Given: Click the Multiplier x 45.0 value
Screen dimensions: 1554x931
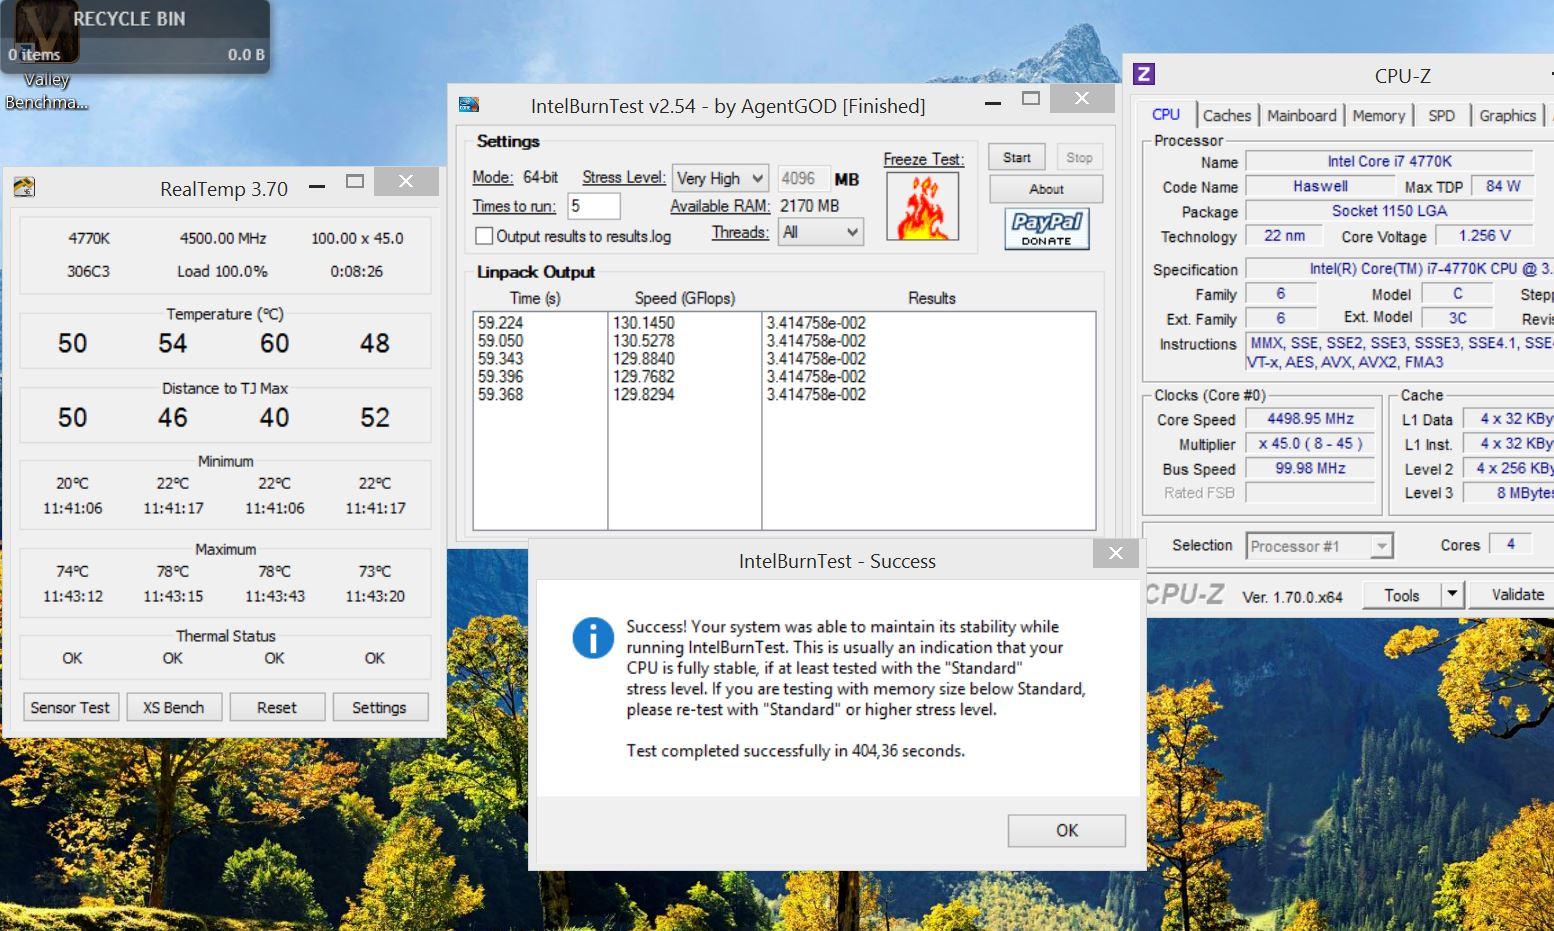Looking at the screenshot, I should (1310, 444).
